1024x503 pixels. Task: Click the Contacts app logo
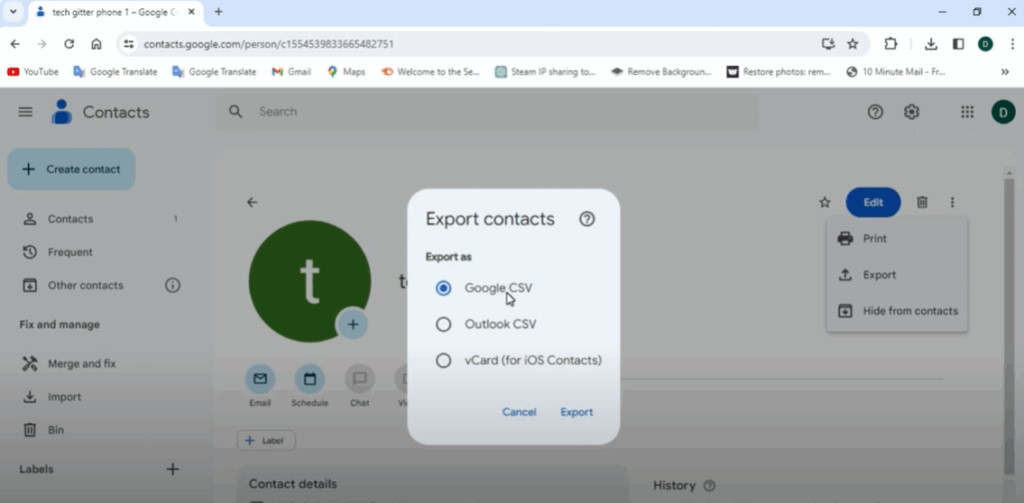pos(61,112)
